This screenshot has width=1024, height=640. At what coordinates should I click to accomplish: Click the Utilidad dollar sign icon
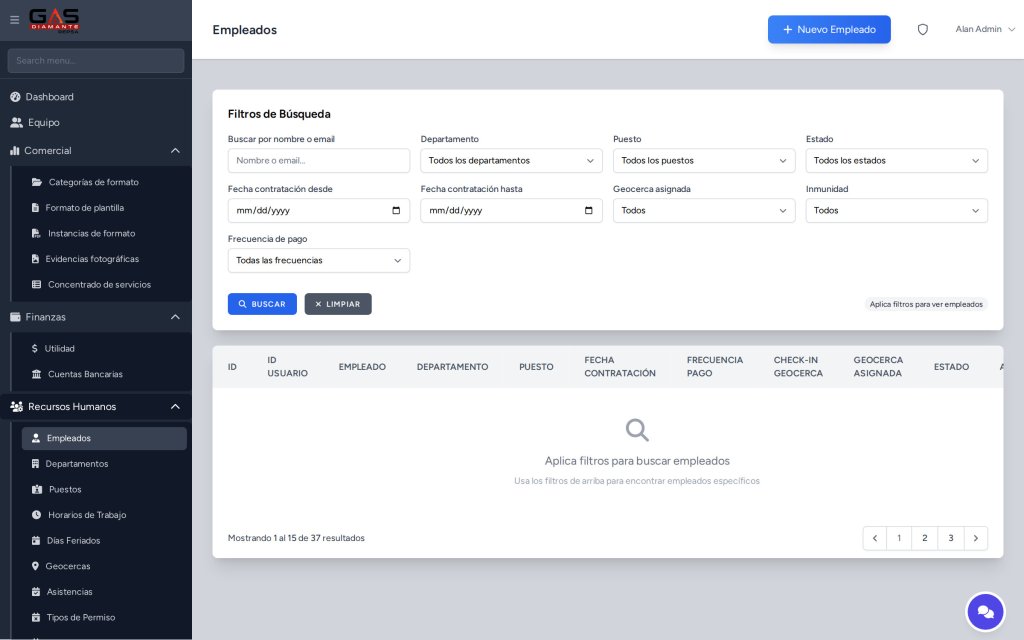pyautogui.click(x=35, y=349)
